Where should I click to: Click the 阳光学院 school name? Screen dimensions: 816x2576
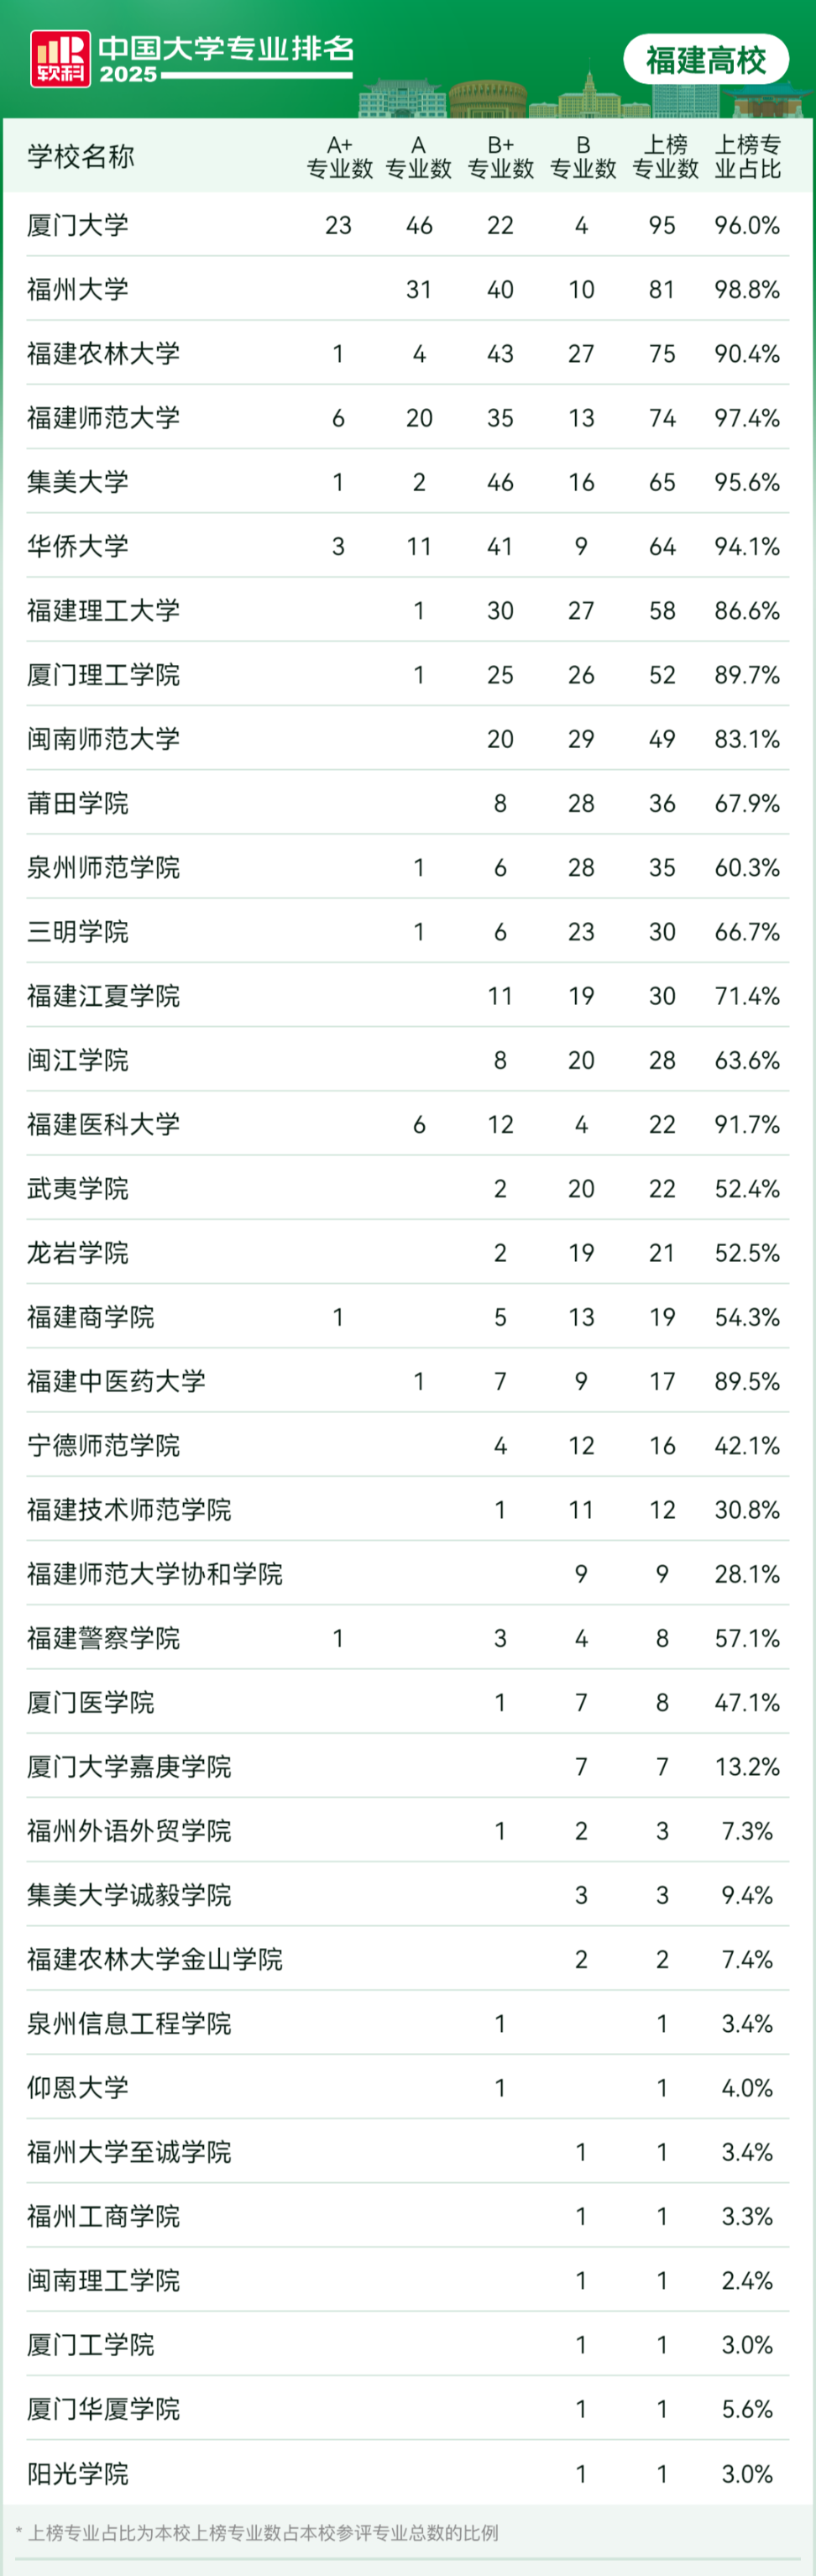(78, 2473)
